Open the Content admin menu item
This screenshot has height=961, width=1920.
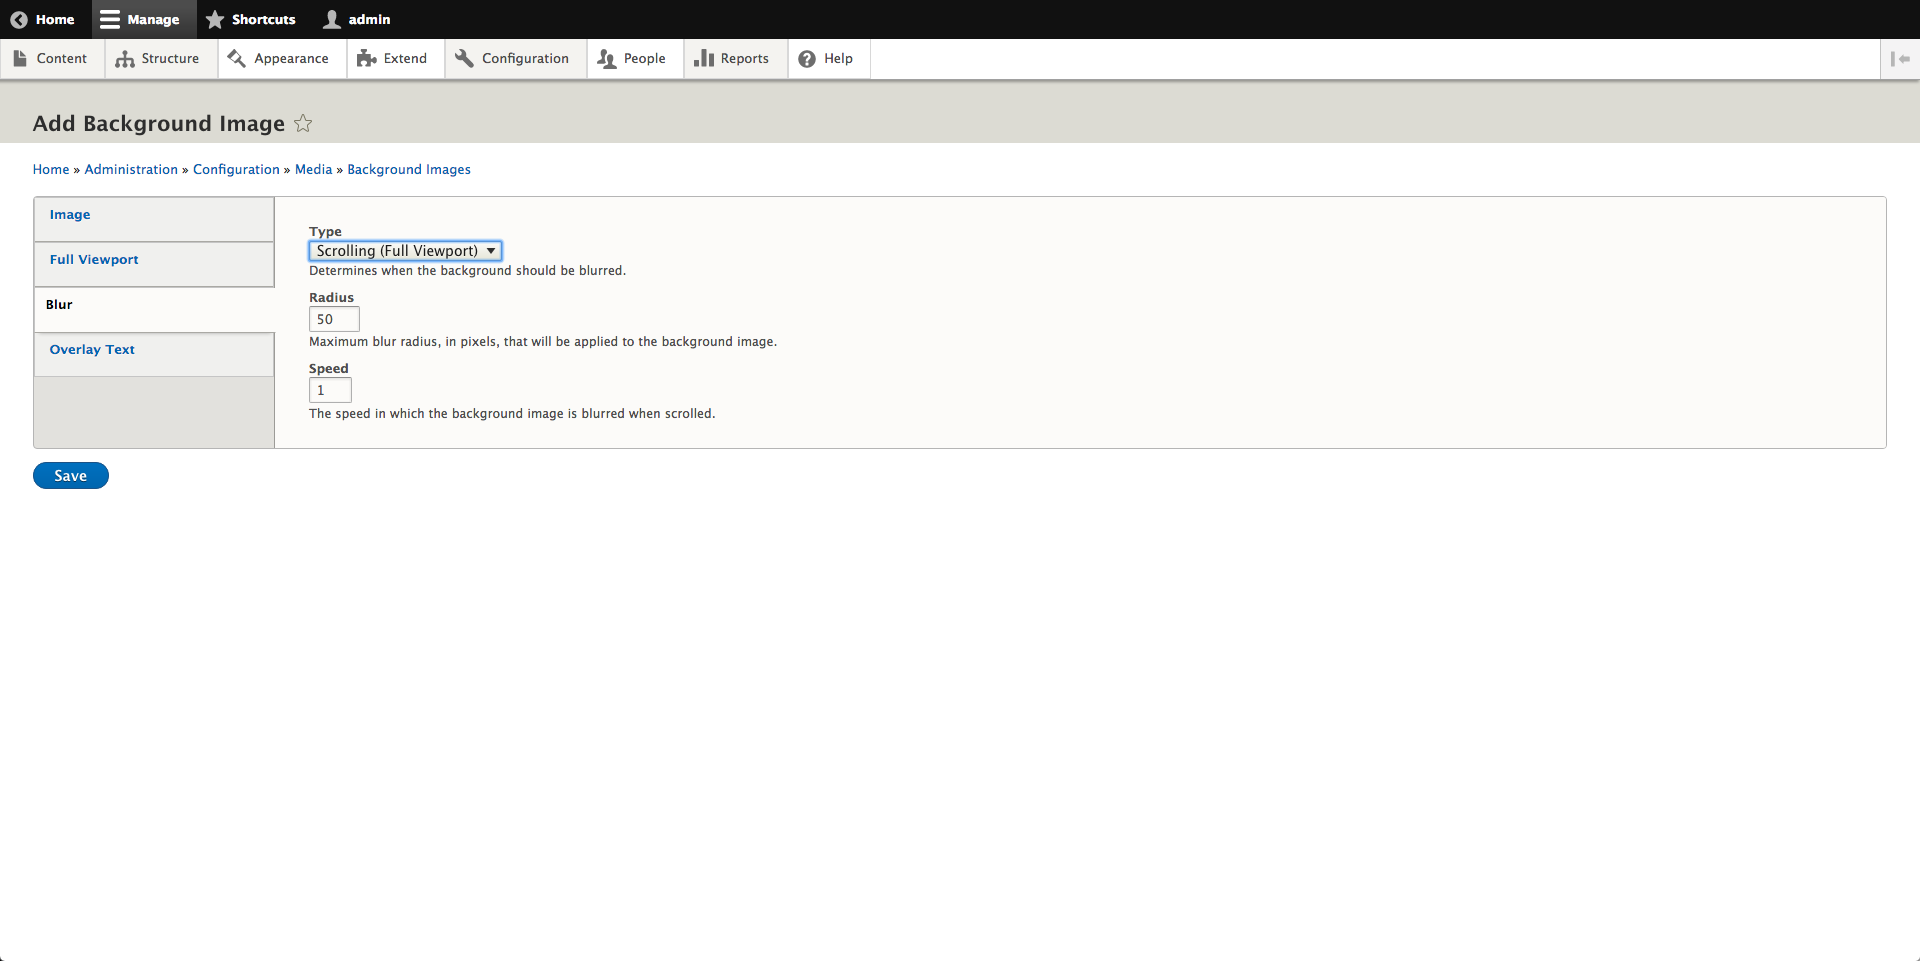point(51,59)
